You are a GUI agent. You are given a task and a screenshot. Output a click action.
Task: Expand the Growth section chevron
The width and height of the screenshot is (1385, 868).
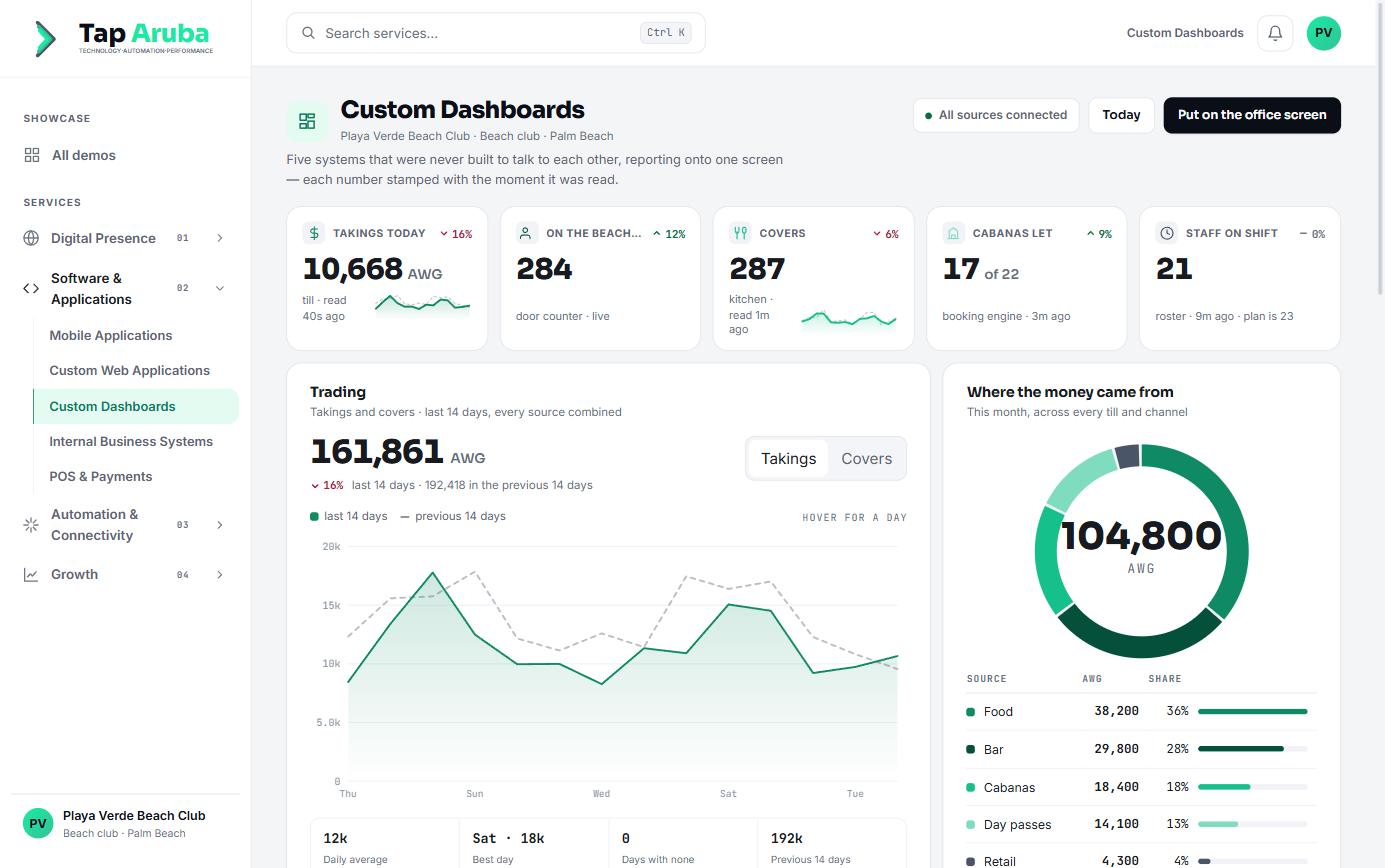[219, 575]
